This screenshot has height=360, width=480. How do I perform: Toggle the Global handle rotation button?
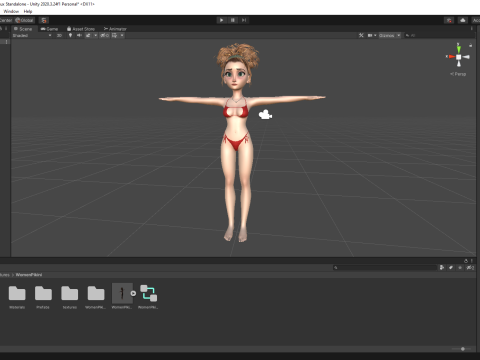[x=24, y=20]
